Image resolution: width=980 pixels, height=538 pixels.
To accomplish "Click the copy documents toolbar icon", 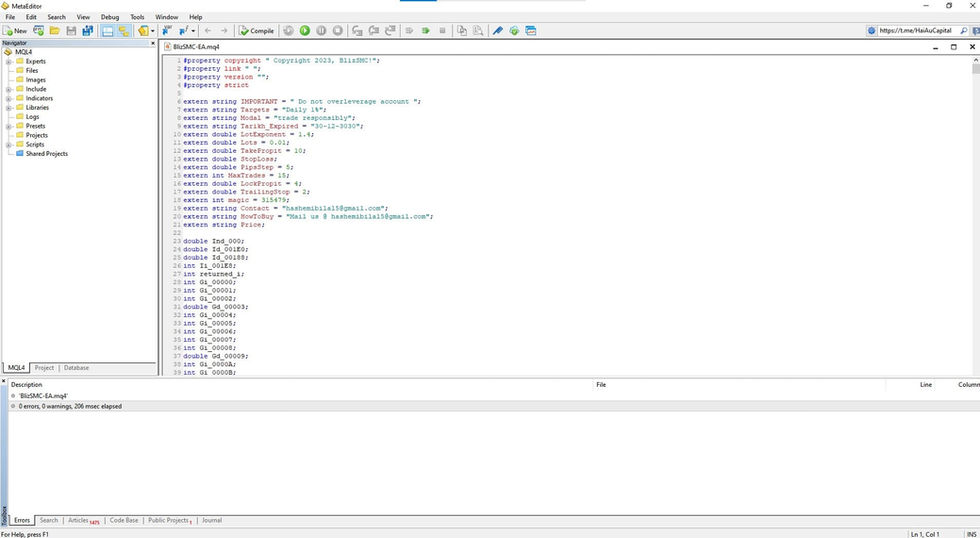I will coord(462,31).
